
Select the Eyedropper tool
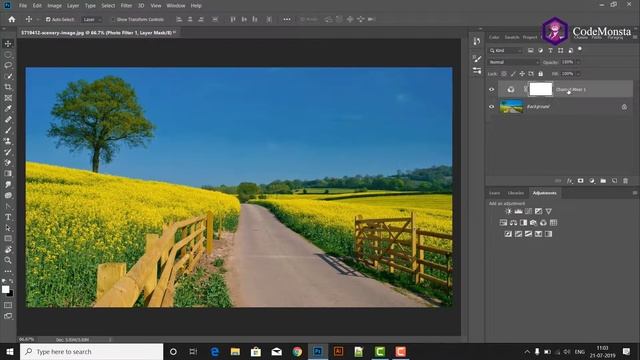tap(8, 109)
